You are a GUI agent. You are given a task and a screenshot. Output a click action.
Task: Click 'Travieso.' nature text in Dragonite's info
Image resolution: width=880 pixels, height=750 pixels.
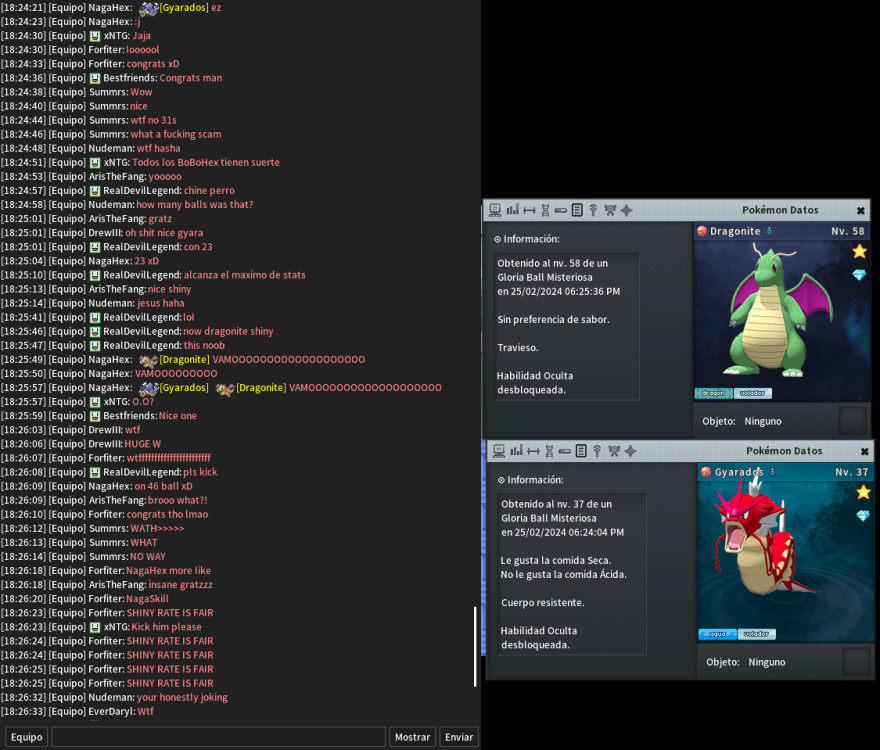518,347
